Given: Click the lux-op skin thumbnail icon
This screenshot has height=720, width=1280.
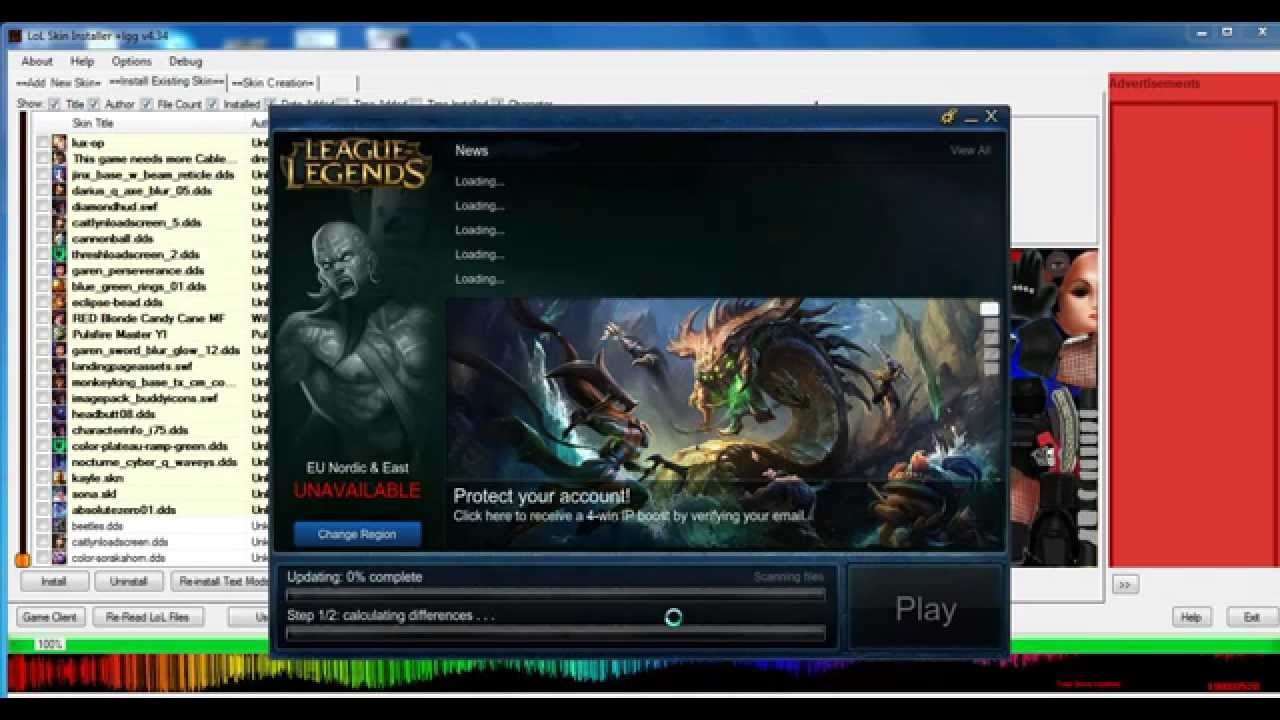Looking at the screenshot, I should [59, 143].
